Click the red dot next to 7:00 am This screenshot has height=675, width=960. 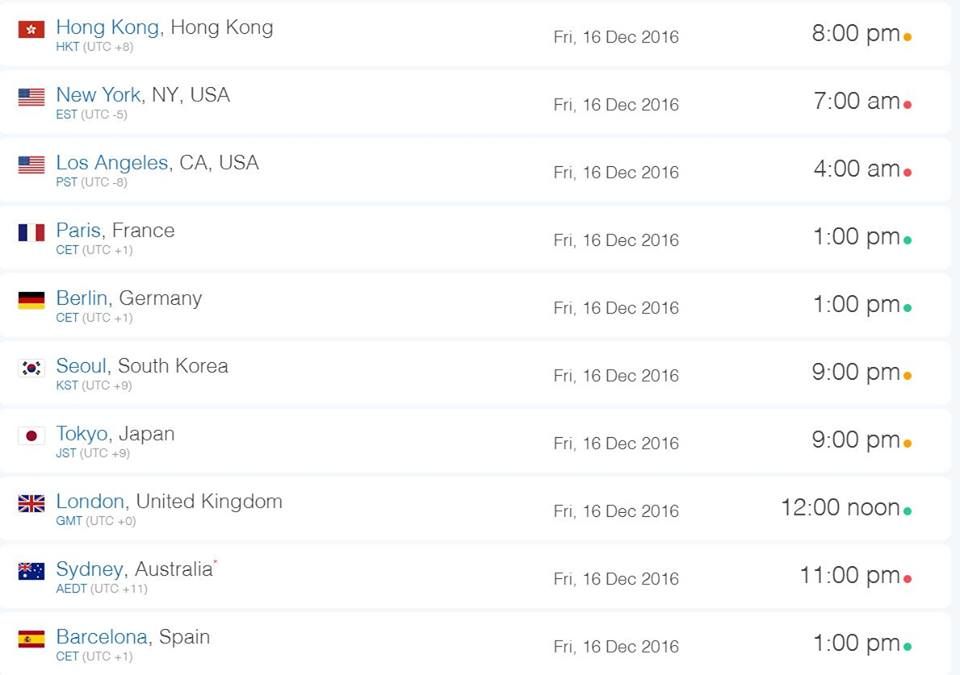(907, 105)
